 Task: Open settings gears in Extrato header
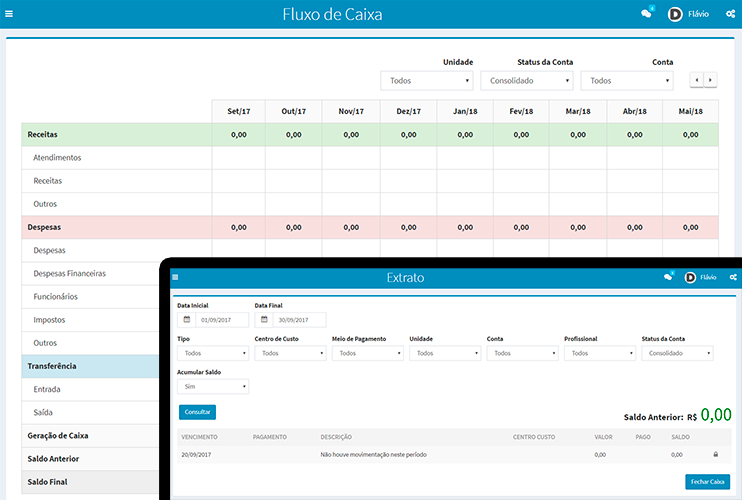[732, 277]
